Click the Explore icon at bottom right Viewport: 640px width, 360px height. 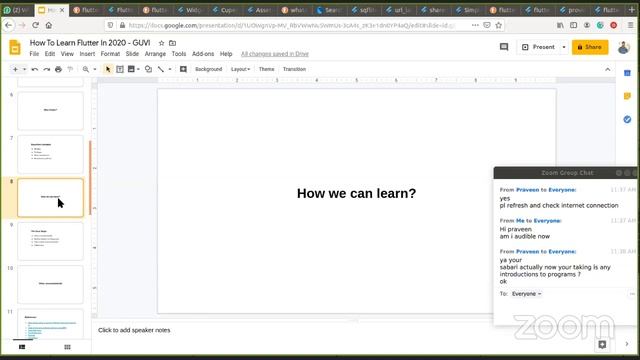(602, 345)
